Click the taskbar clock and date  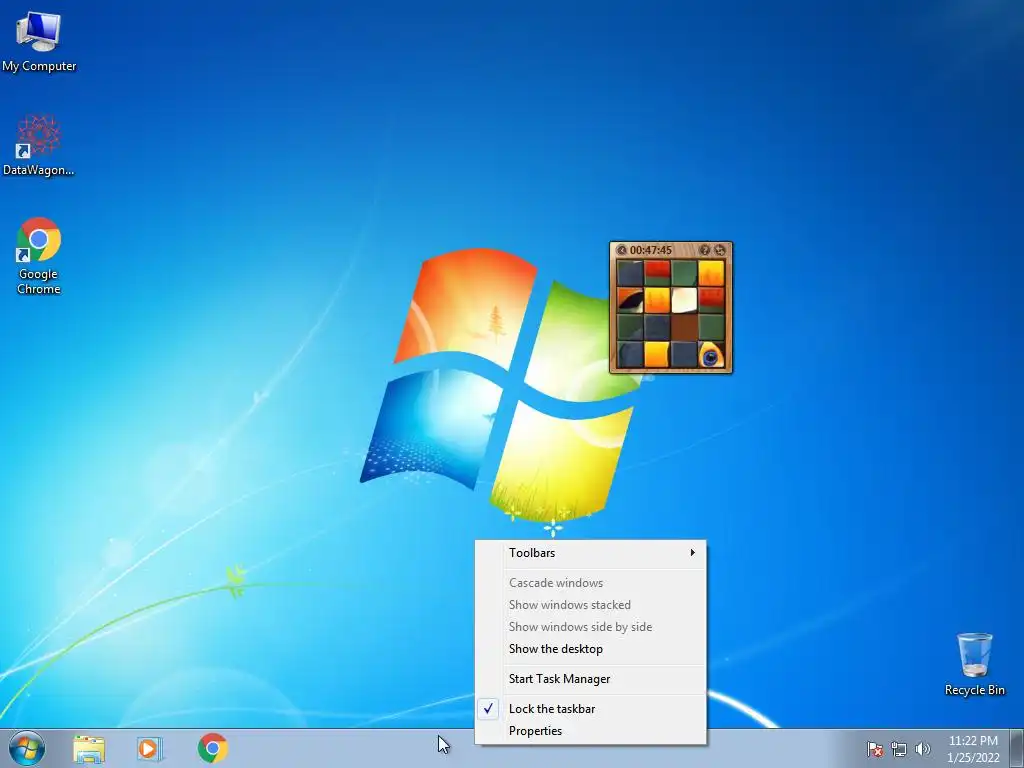coord(973,749)
